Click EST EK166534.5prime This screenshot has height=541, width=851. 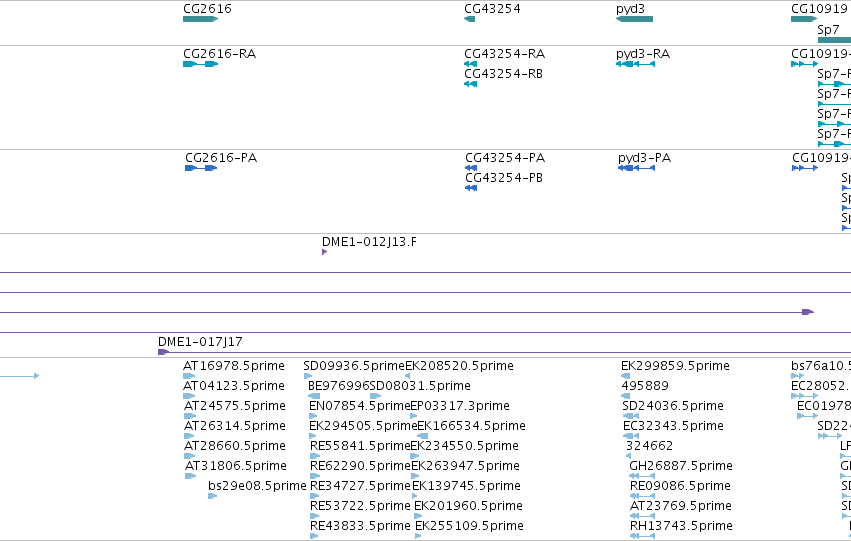tap(471, 426)
